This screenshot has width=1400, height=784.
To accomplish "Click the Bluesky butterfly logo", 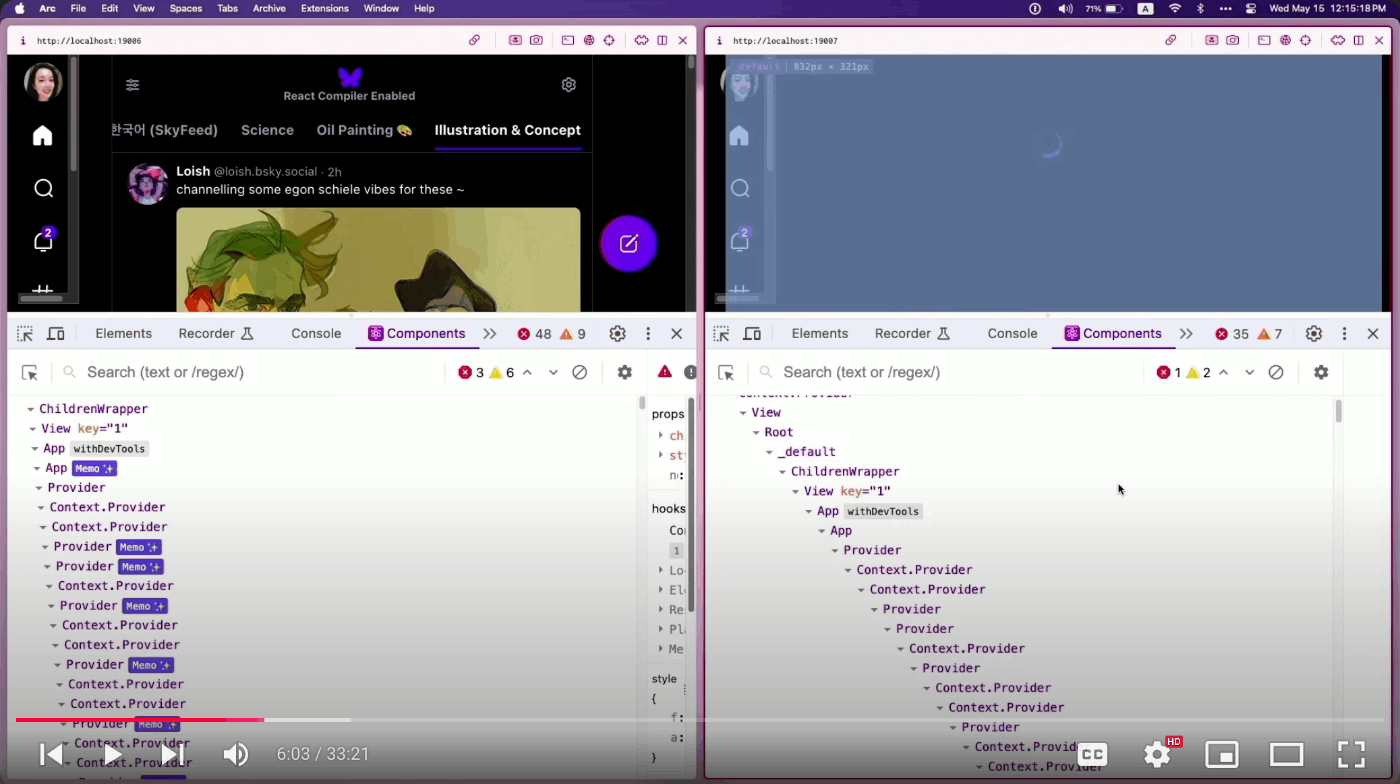I will click(x=349, y=77).
